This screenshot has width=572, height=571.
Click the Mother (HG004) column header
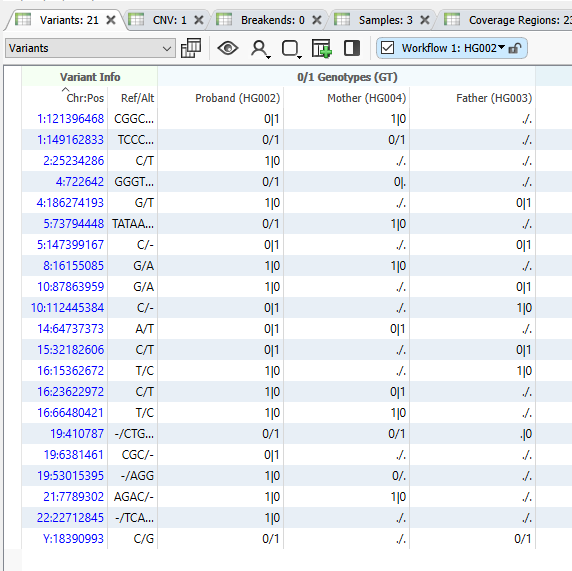pos(367,98)
